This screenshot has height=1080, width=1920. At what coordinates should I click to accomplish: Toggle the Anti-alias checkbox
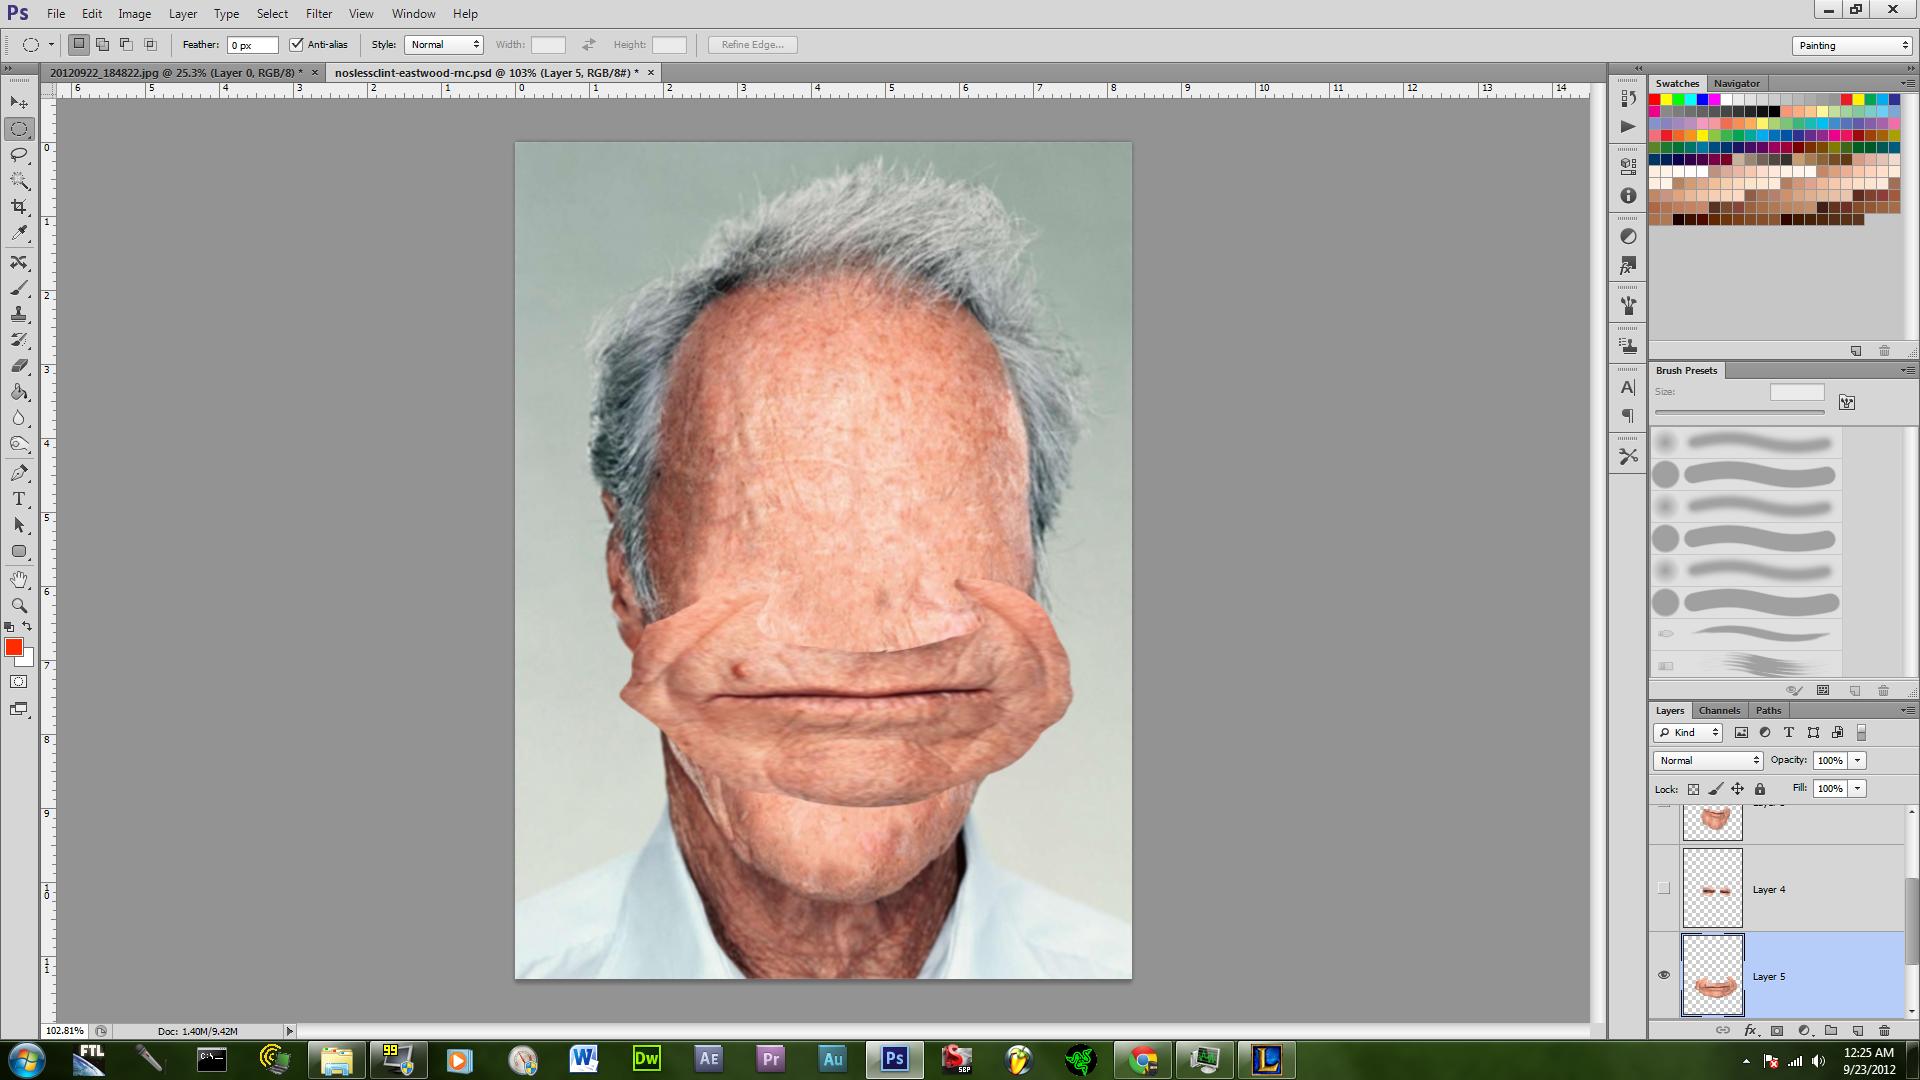tap(296, 44)
